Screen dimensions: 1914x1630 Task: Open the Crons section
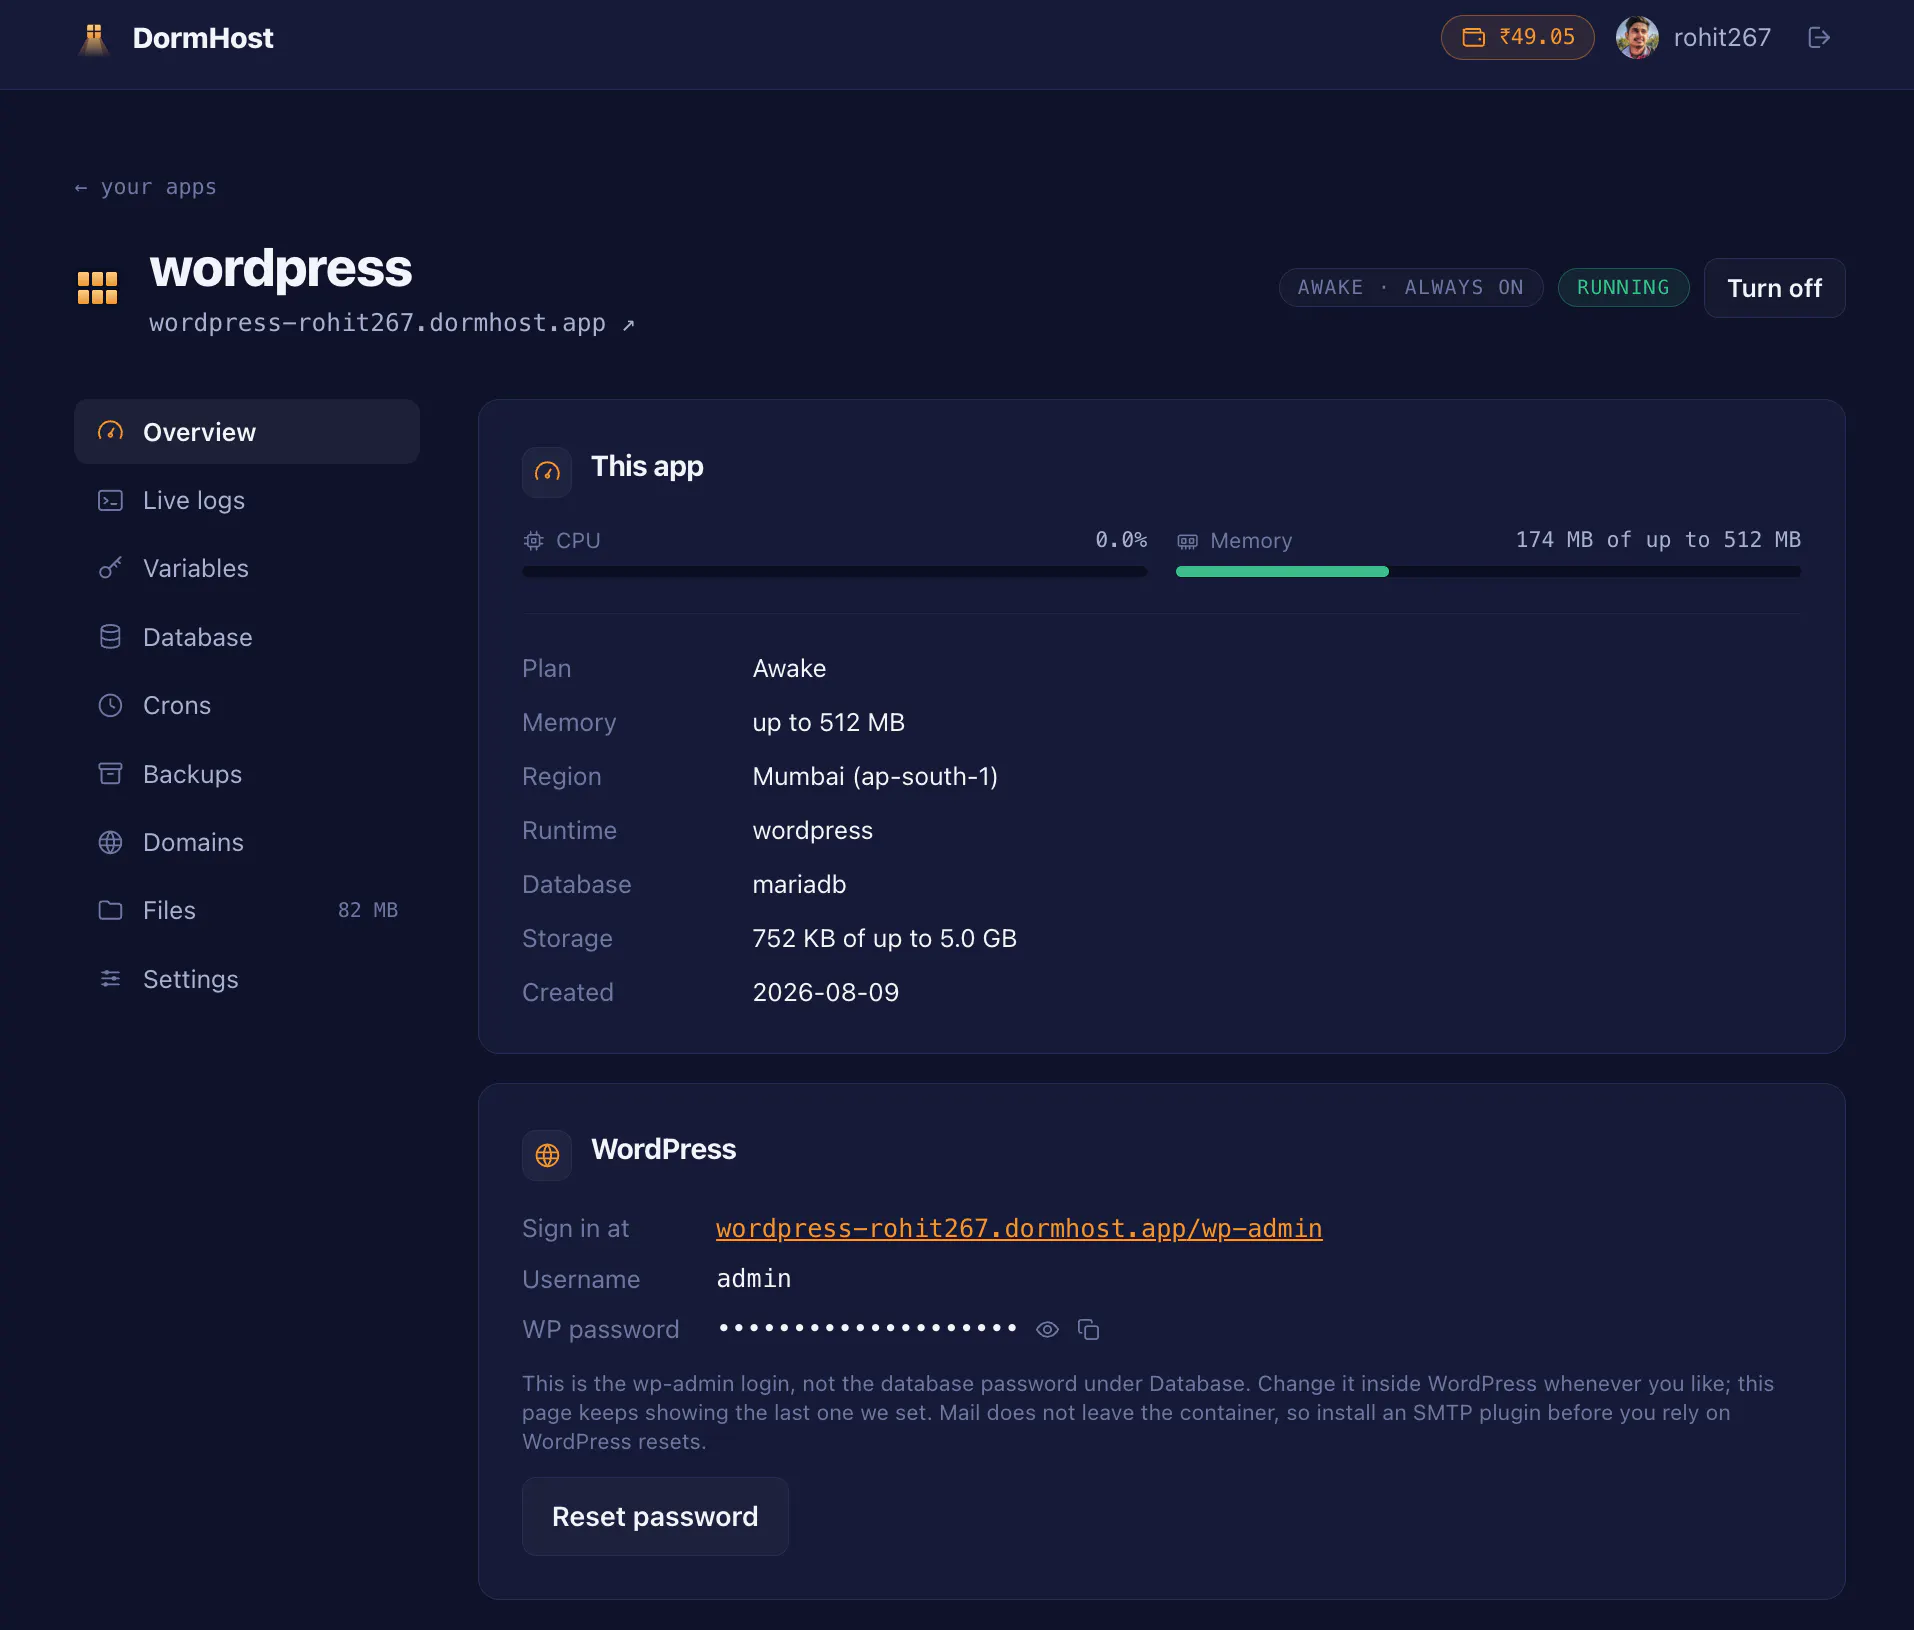[247, 705]
